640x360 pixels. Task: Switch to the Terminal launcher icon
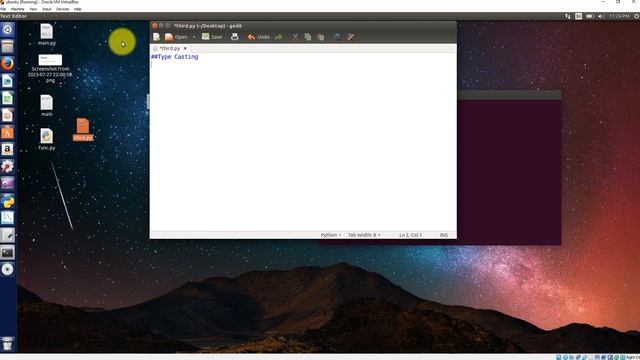pyautogui.click(x=7, y=252)
